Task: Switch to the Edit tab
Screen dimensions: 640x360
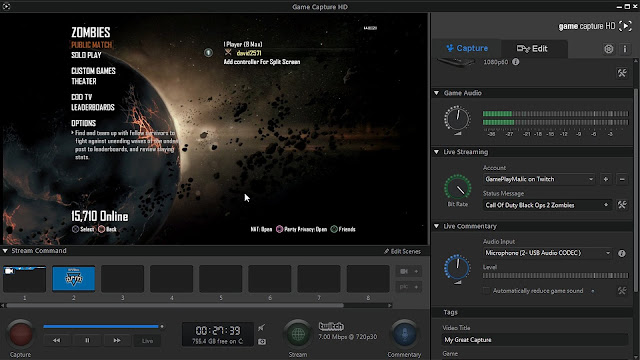Action: coord(532,49)
